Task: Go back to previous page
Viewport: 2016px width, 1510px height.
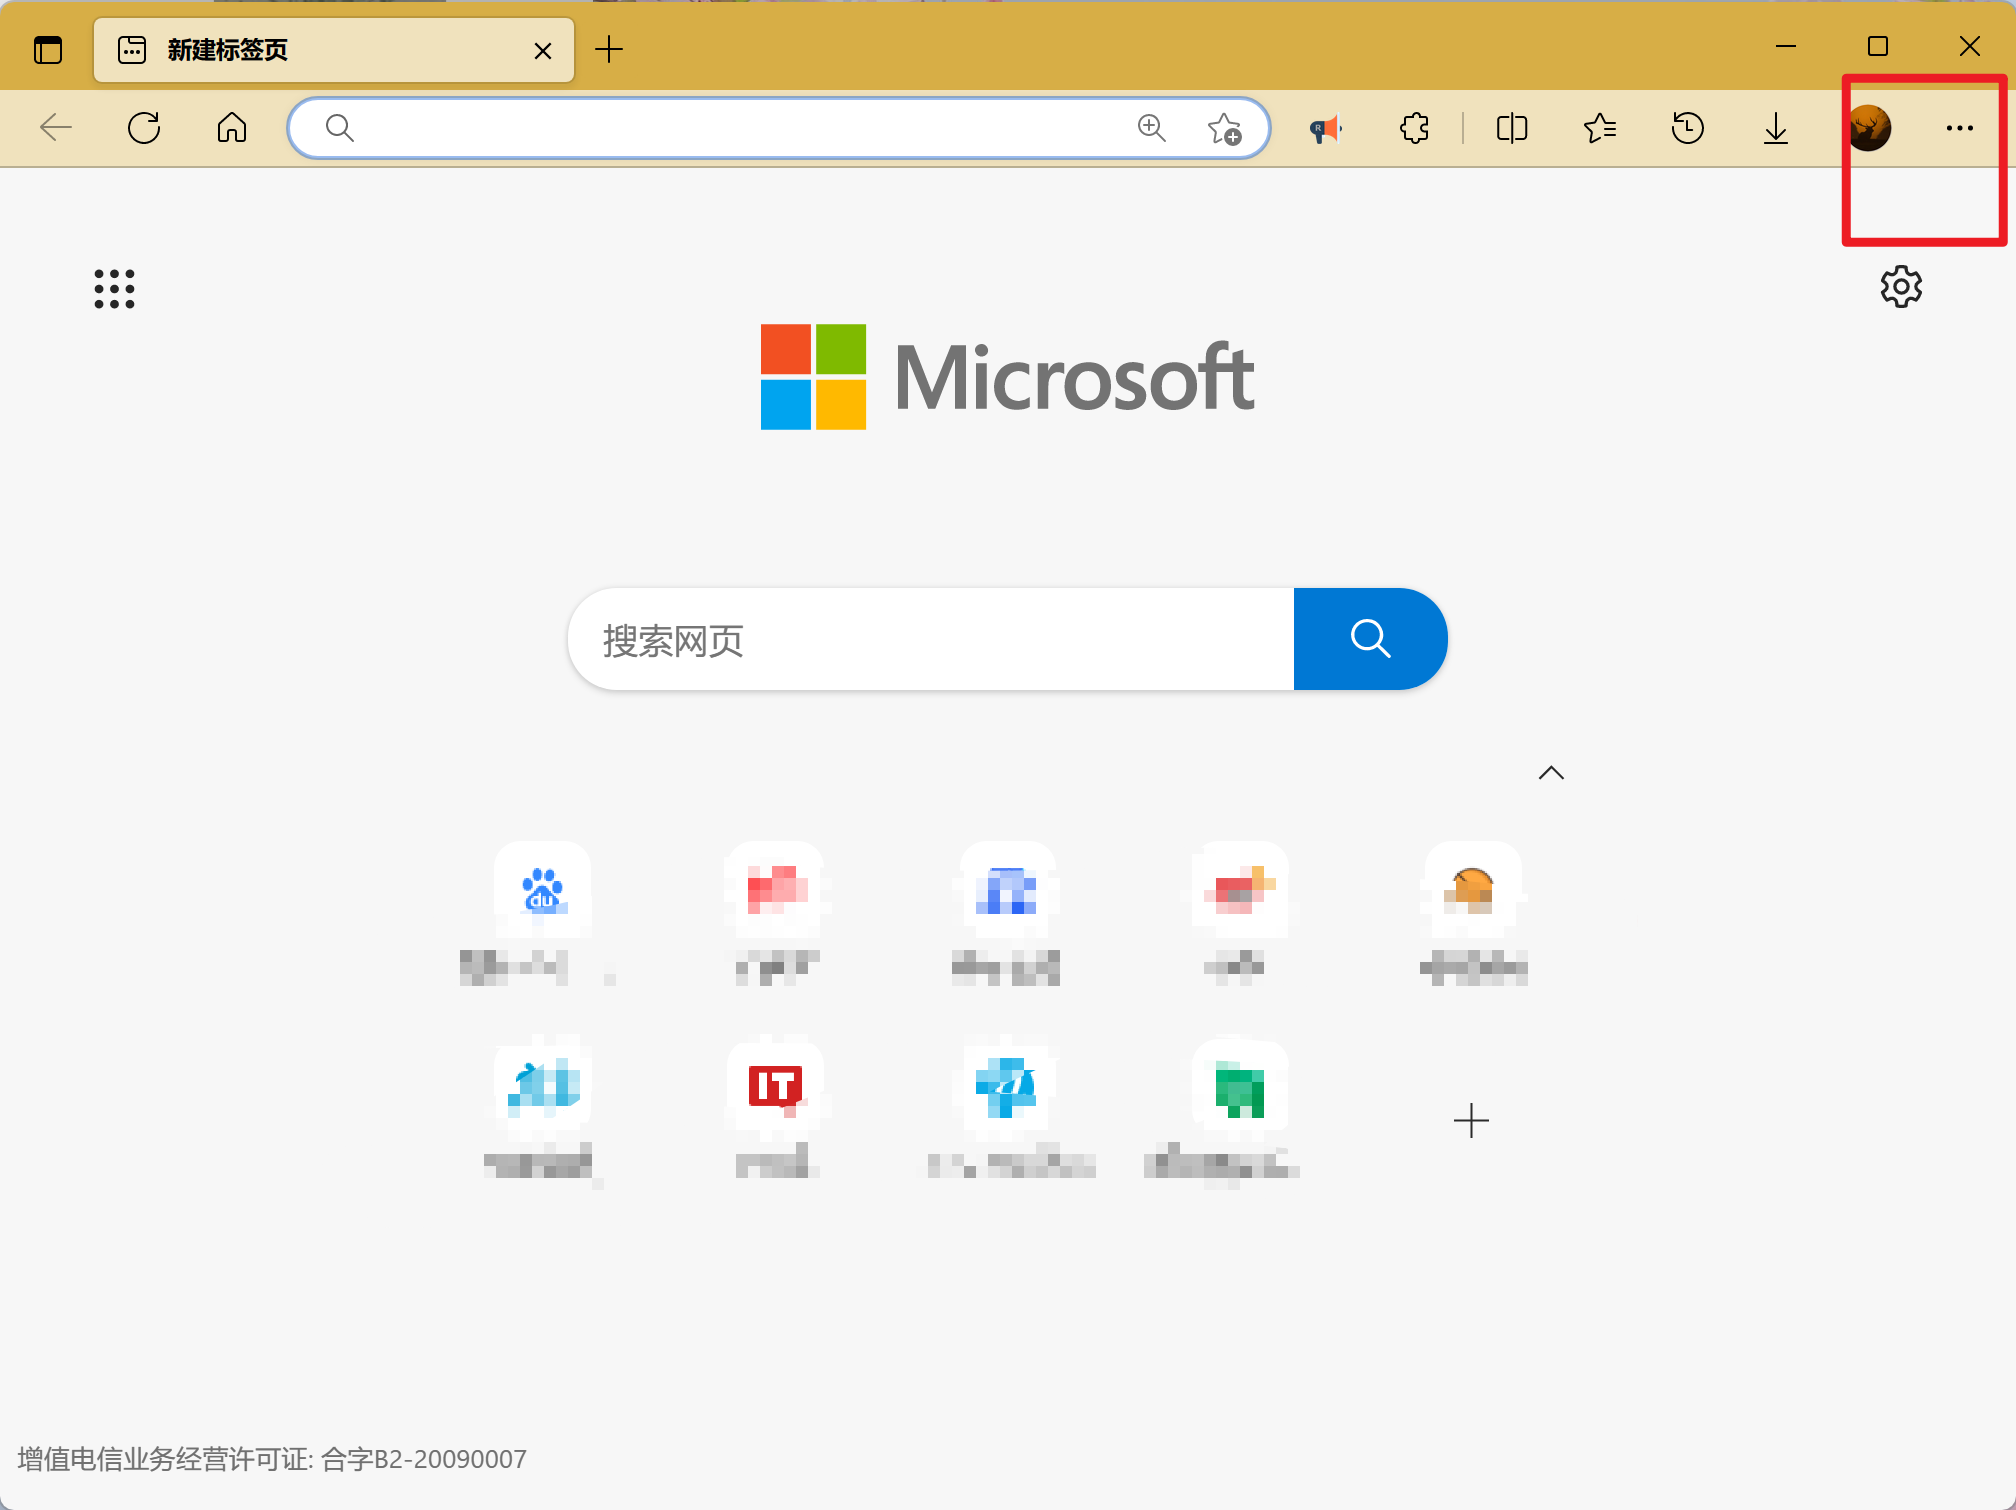Action: (x=56, y=128)
